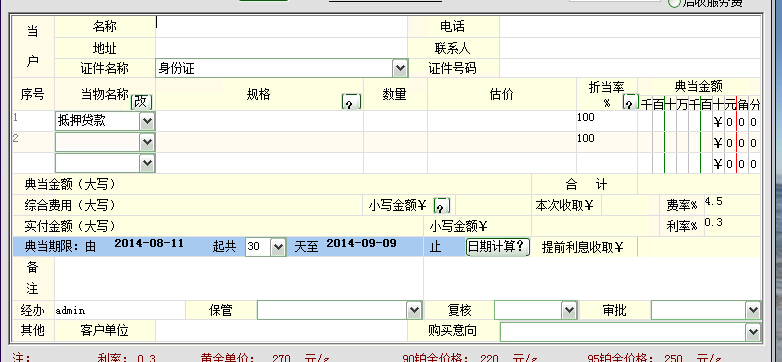Click the 综合费用（大写） label
This screenshot has width=782, height=362.
[70, 205]
